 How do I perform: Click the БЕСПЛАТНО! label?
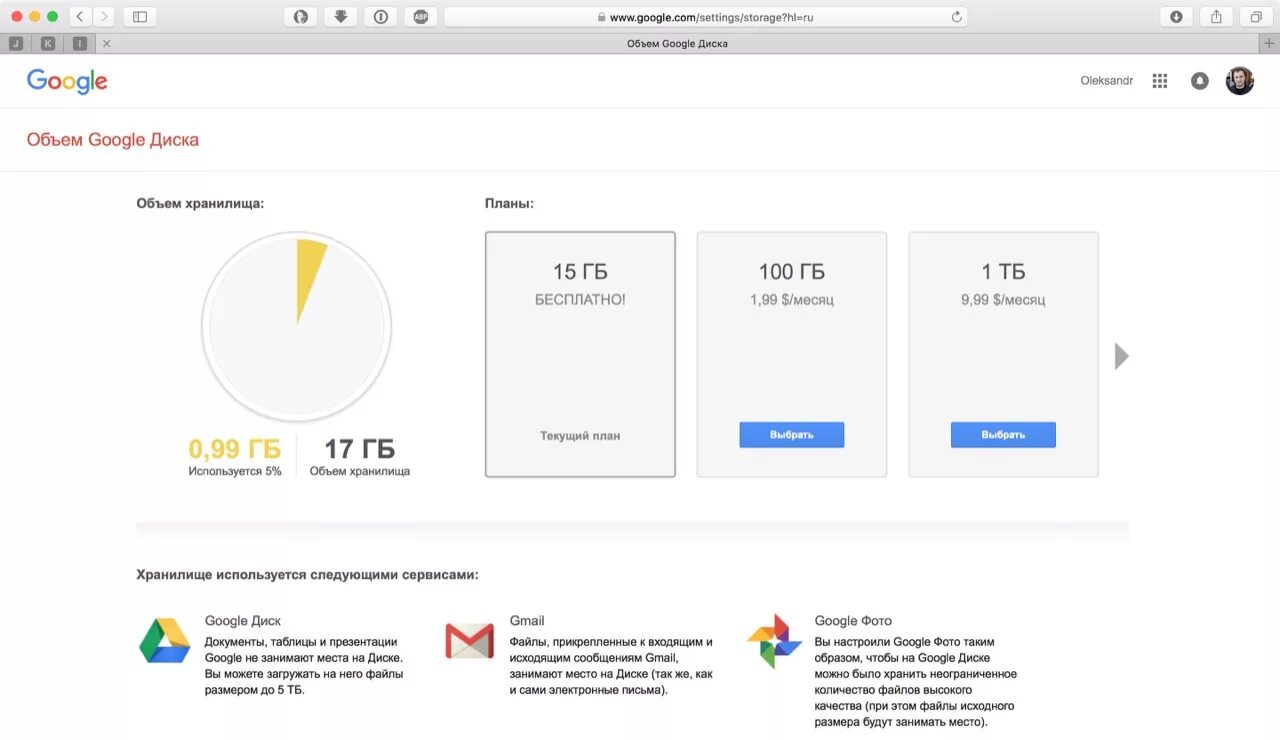tap(580, 300)
